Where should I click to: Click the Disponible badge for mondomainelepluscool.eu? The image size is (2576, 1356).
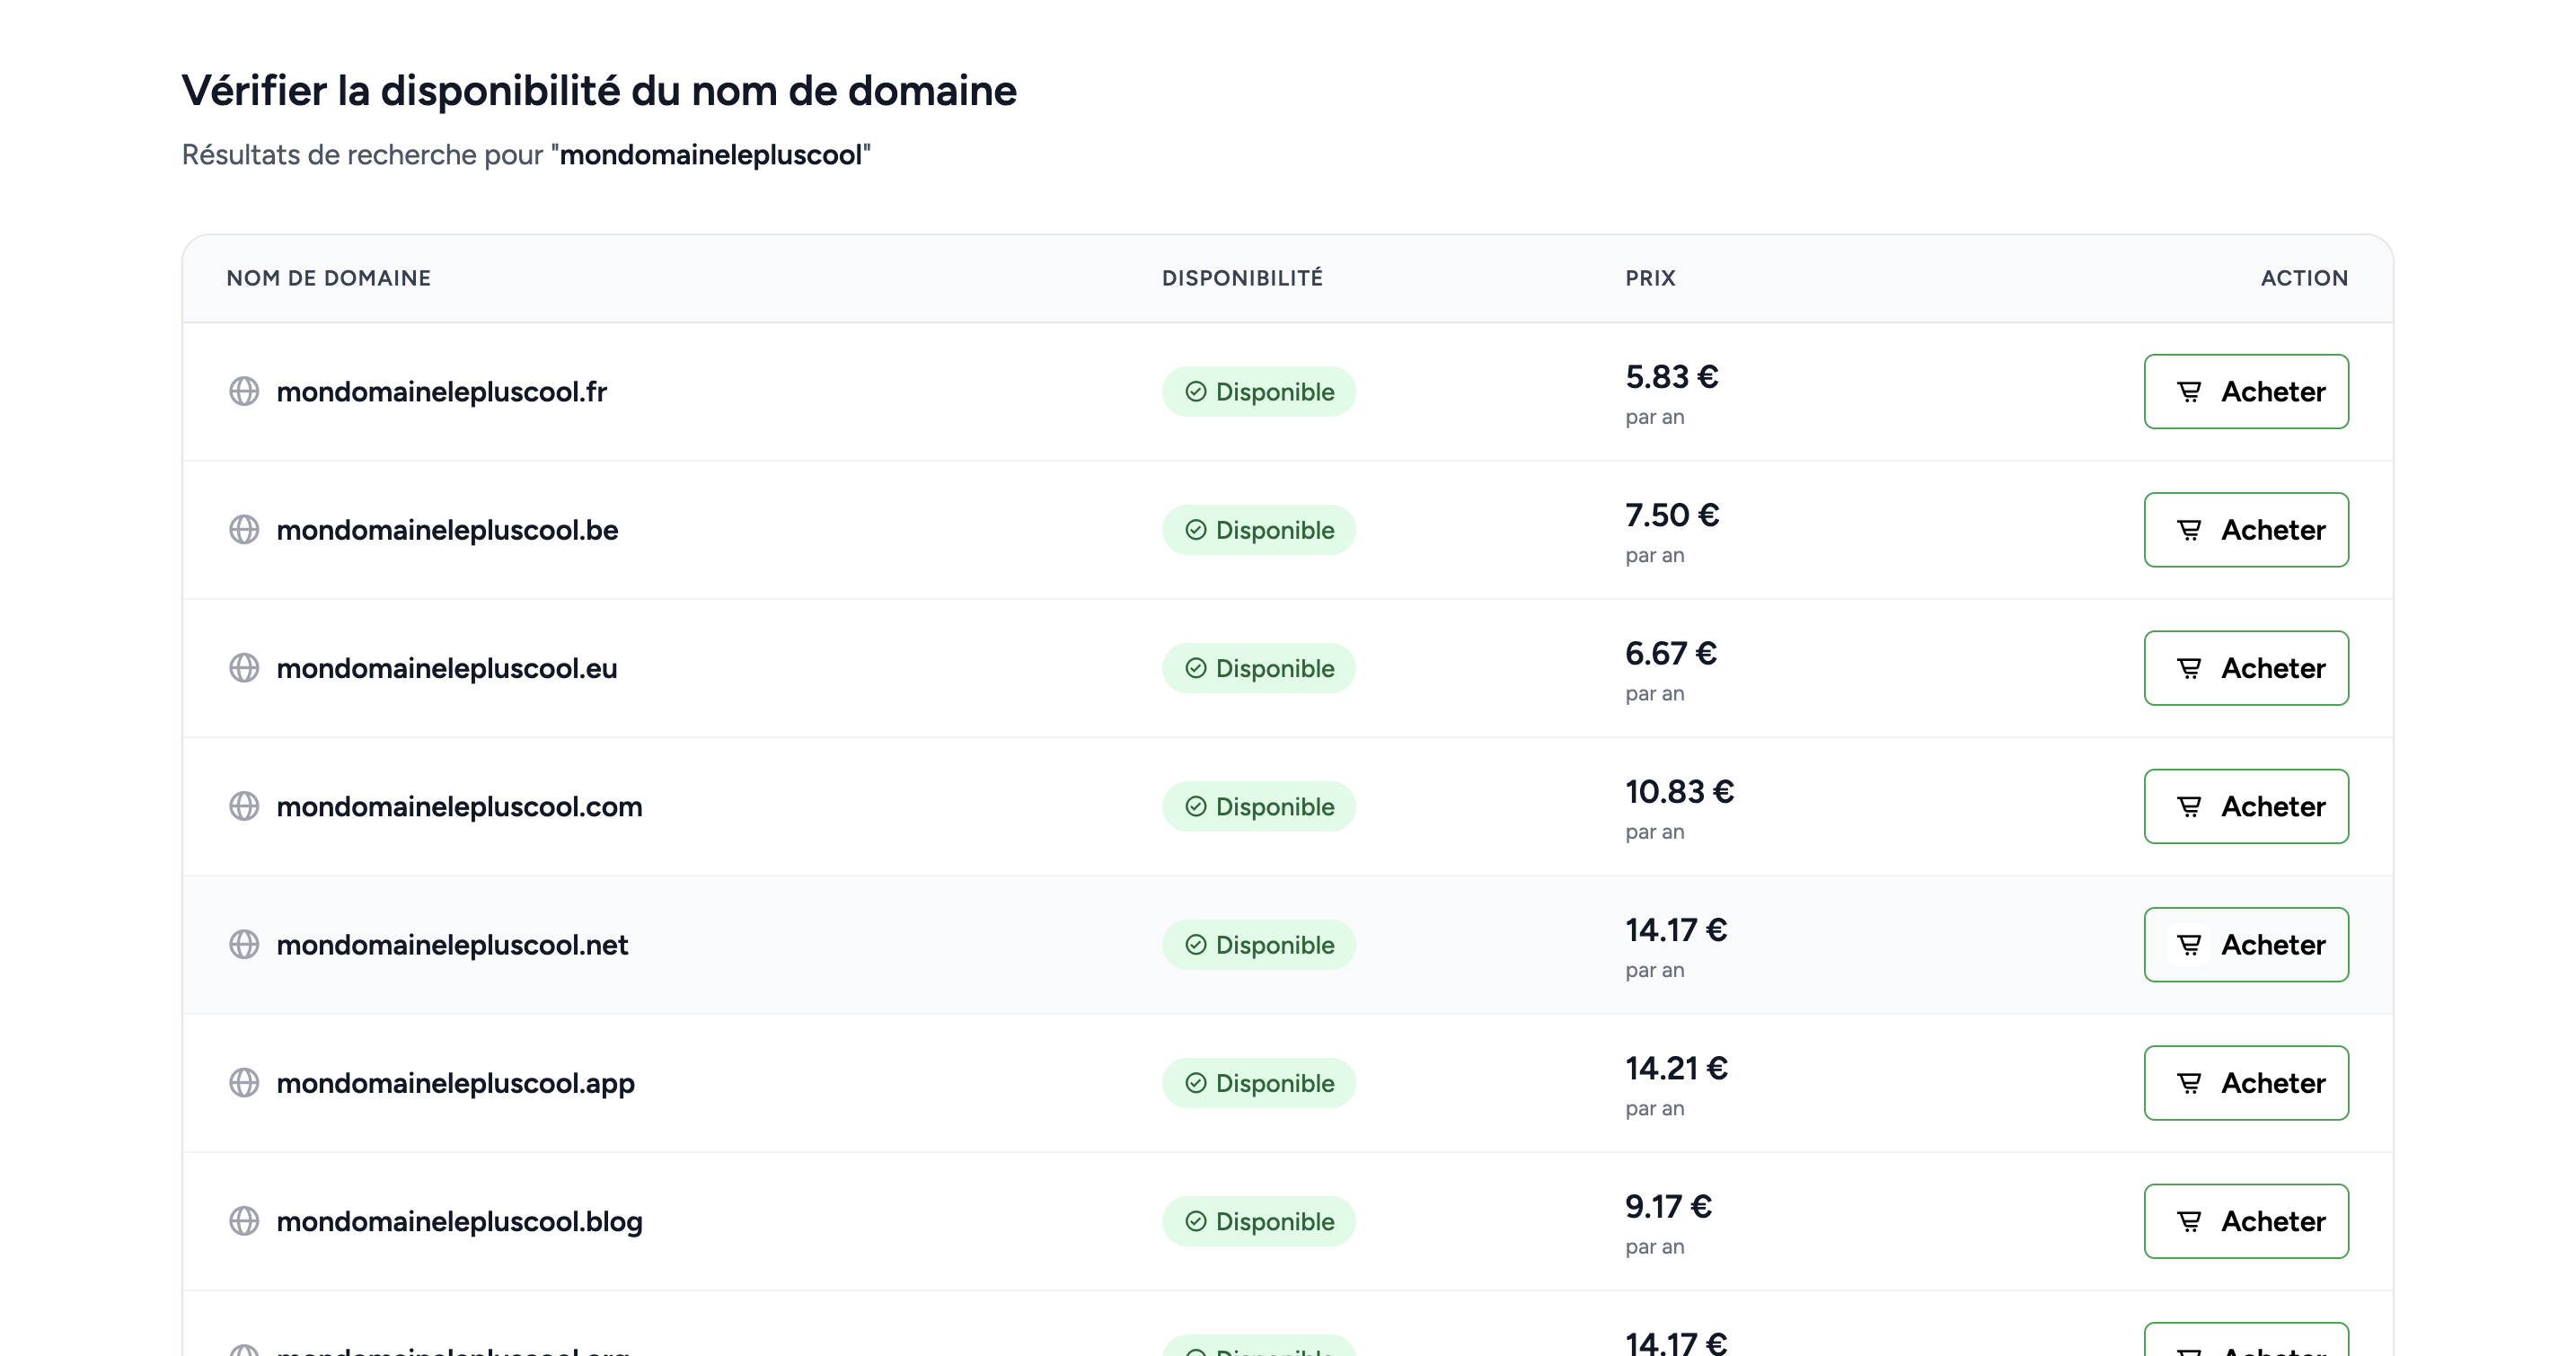coord(1259,668)
